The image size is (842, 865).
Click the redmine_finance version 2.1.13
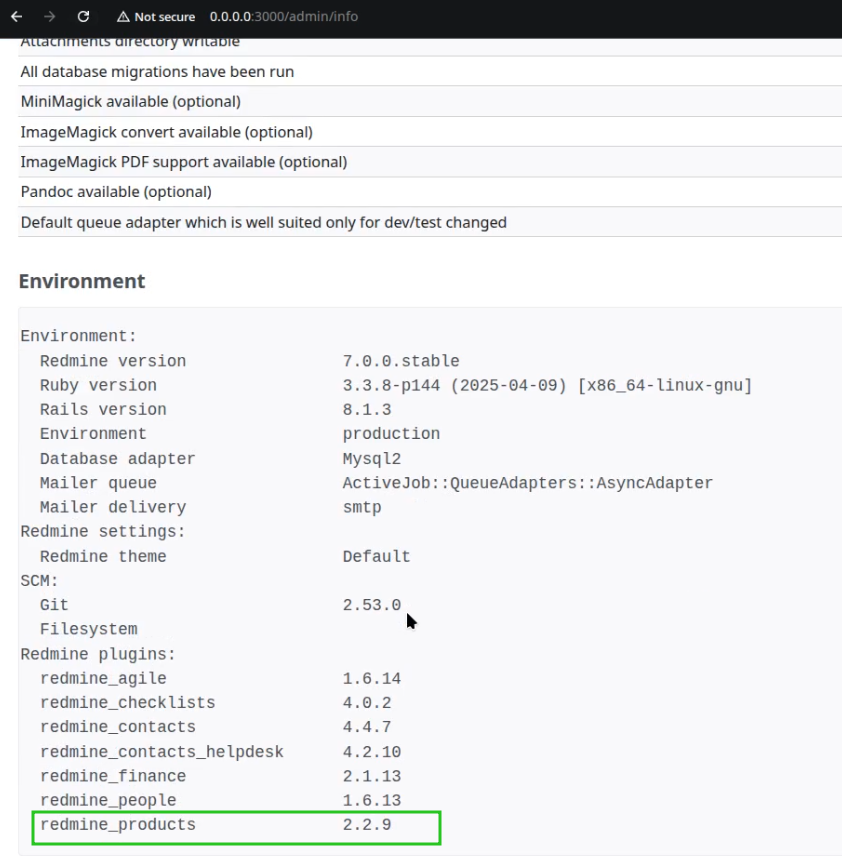pos(371,776)
